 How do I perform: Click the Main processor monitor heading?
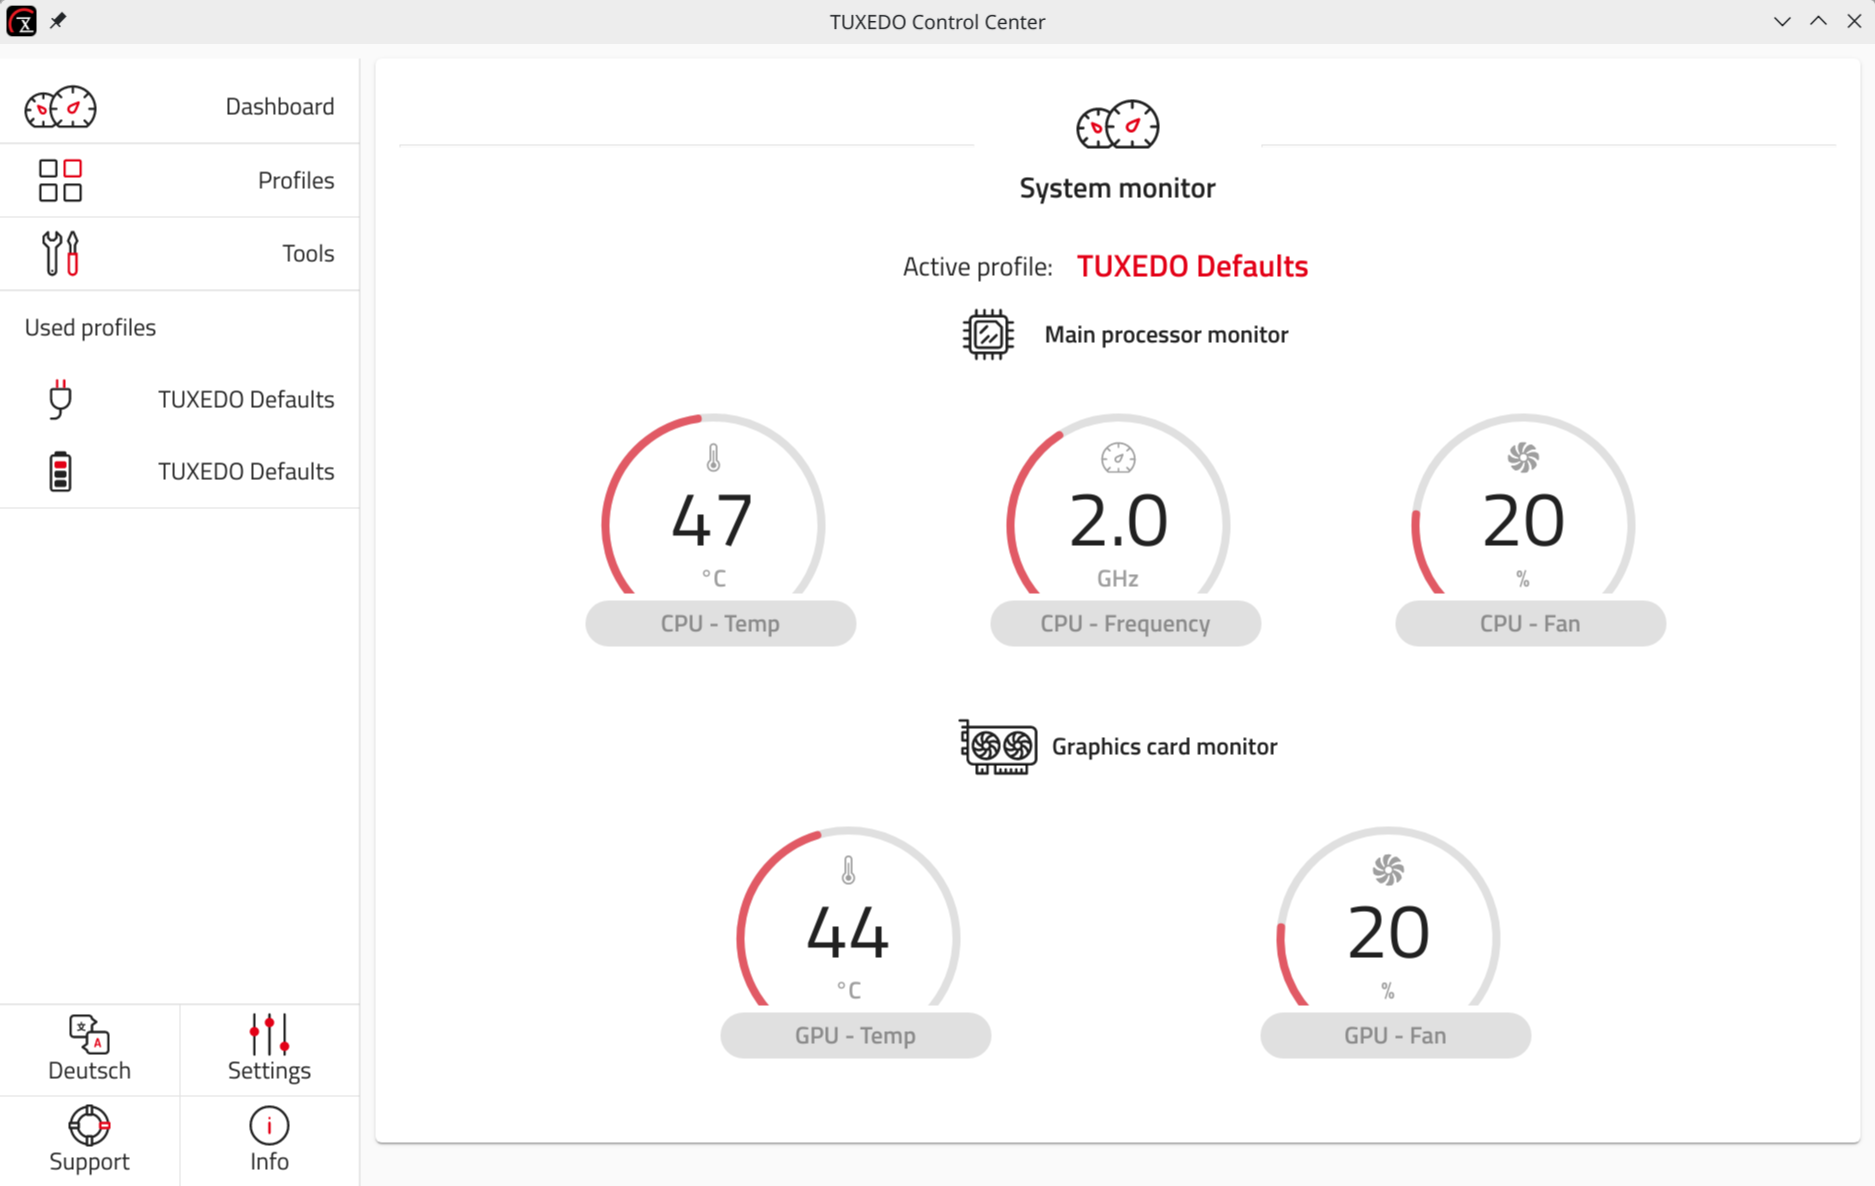point(1166,334)
